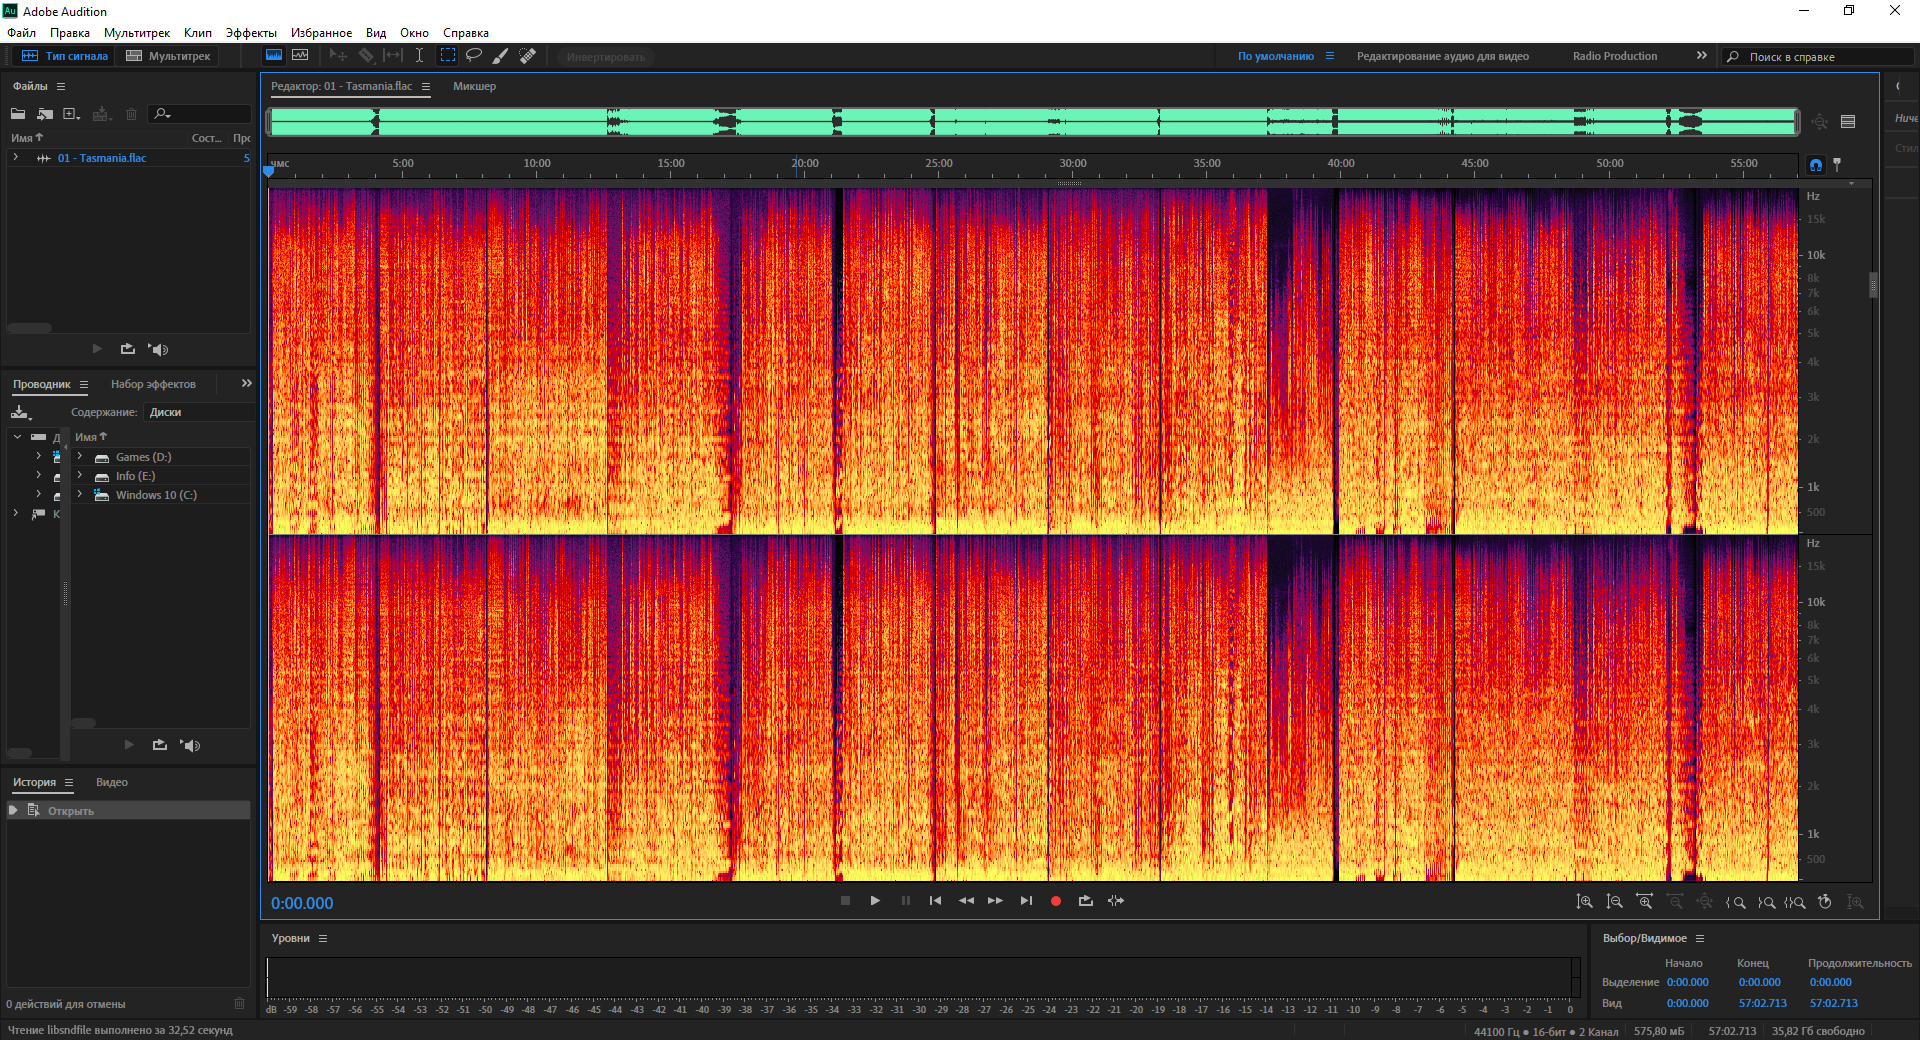Select the Time Selection tool
The image size is (1920, 1040).
pos(420,56)
